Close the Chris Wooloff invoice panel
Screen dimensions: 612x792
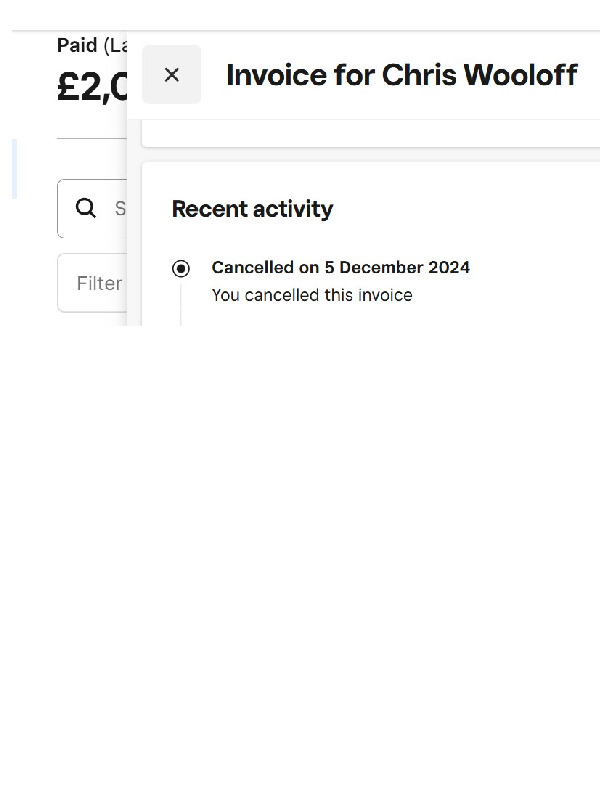(171, 75)
